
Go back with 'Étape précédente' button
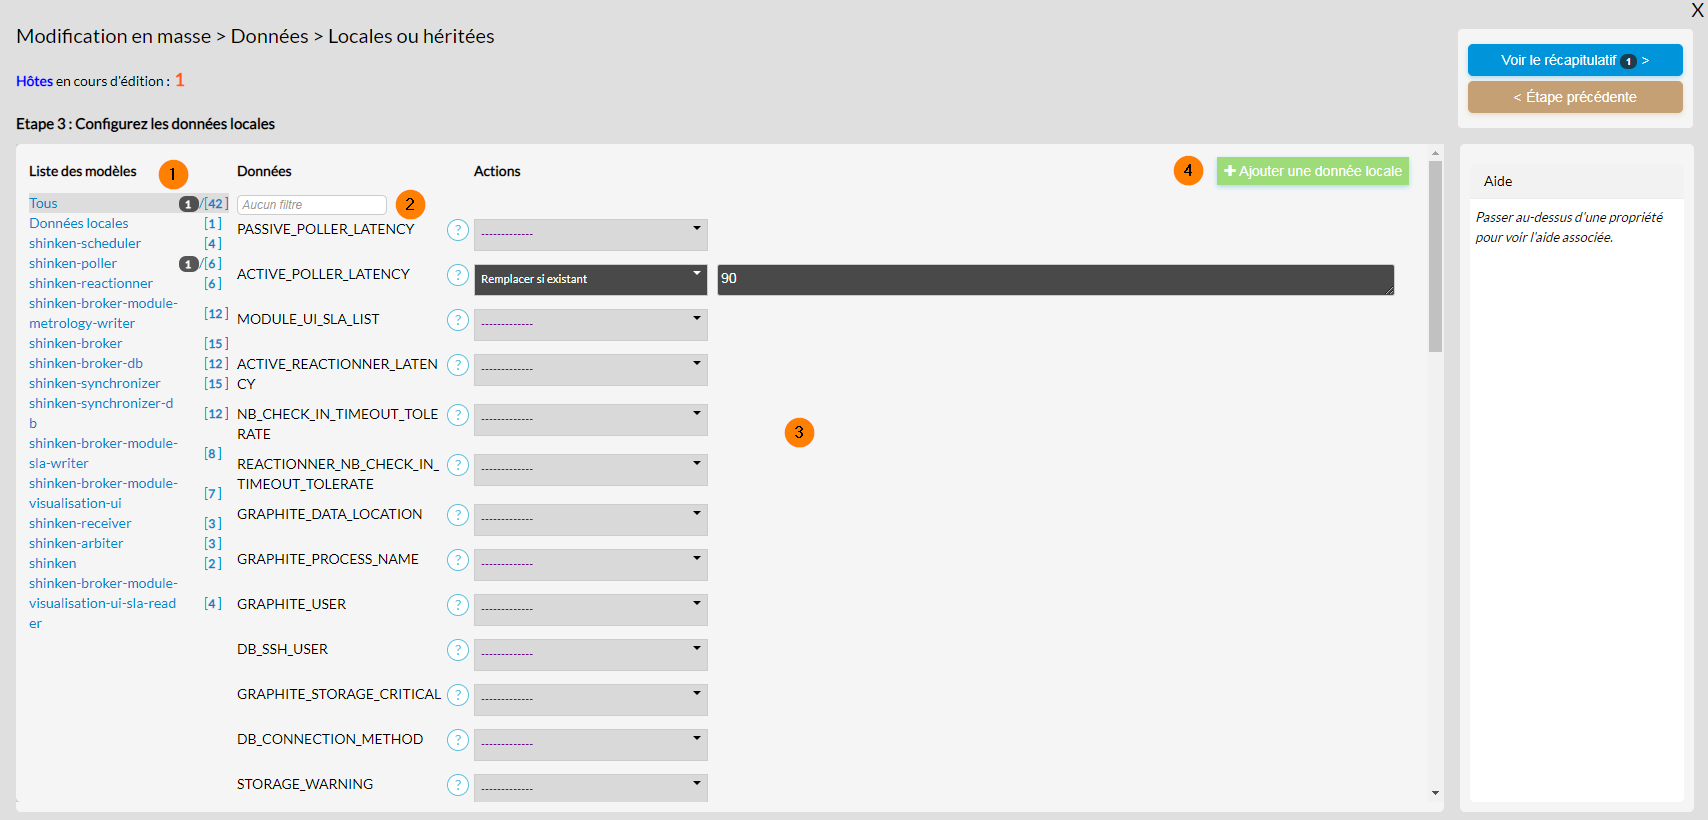(1574, 97)
